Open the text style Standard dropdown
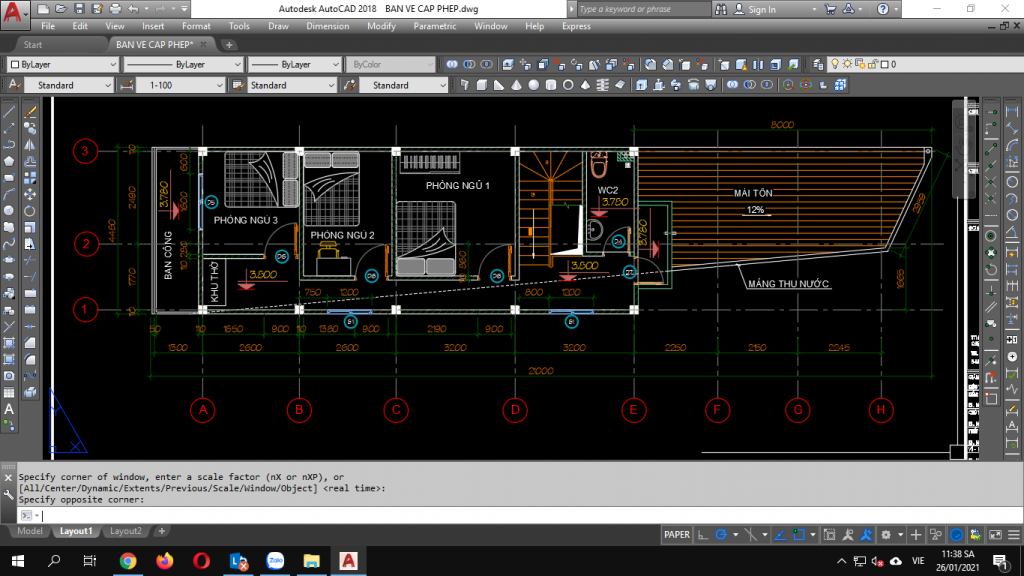1024x576 pixels. tap(69, 86)
